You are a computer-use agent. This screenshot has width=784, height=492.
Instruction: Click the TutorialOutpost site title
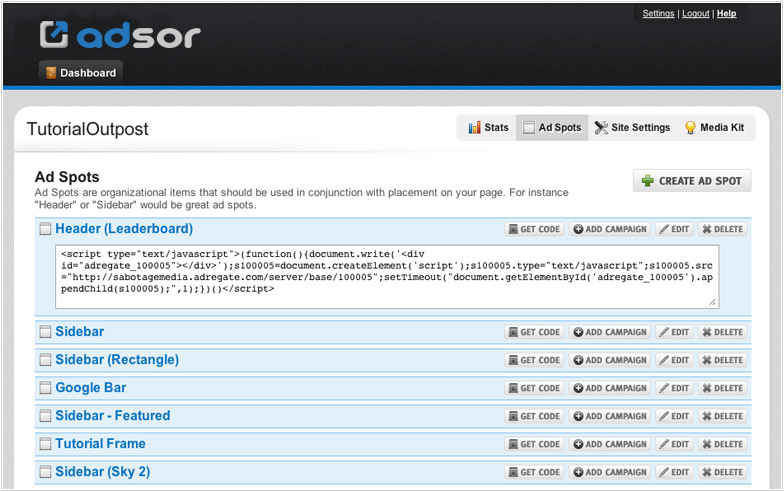click(88, 129)
